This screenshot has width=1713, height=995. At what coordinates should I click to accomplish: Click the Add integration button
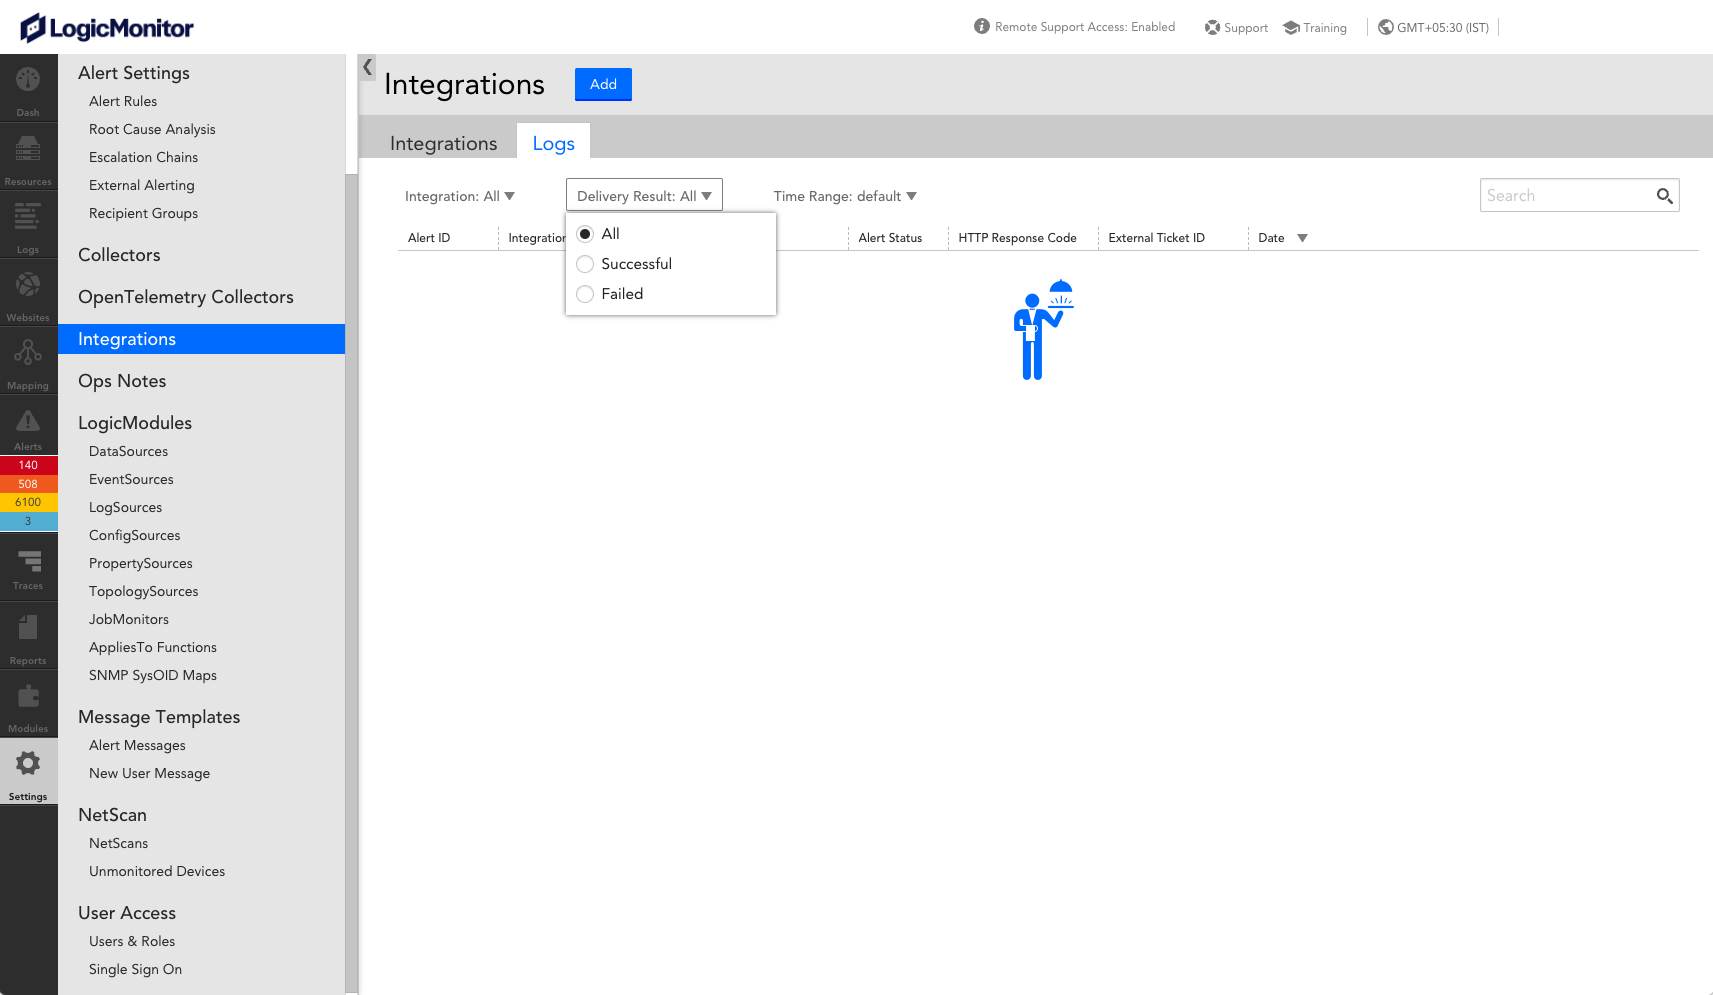coord(603,84)
